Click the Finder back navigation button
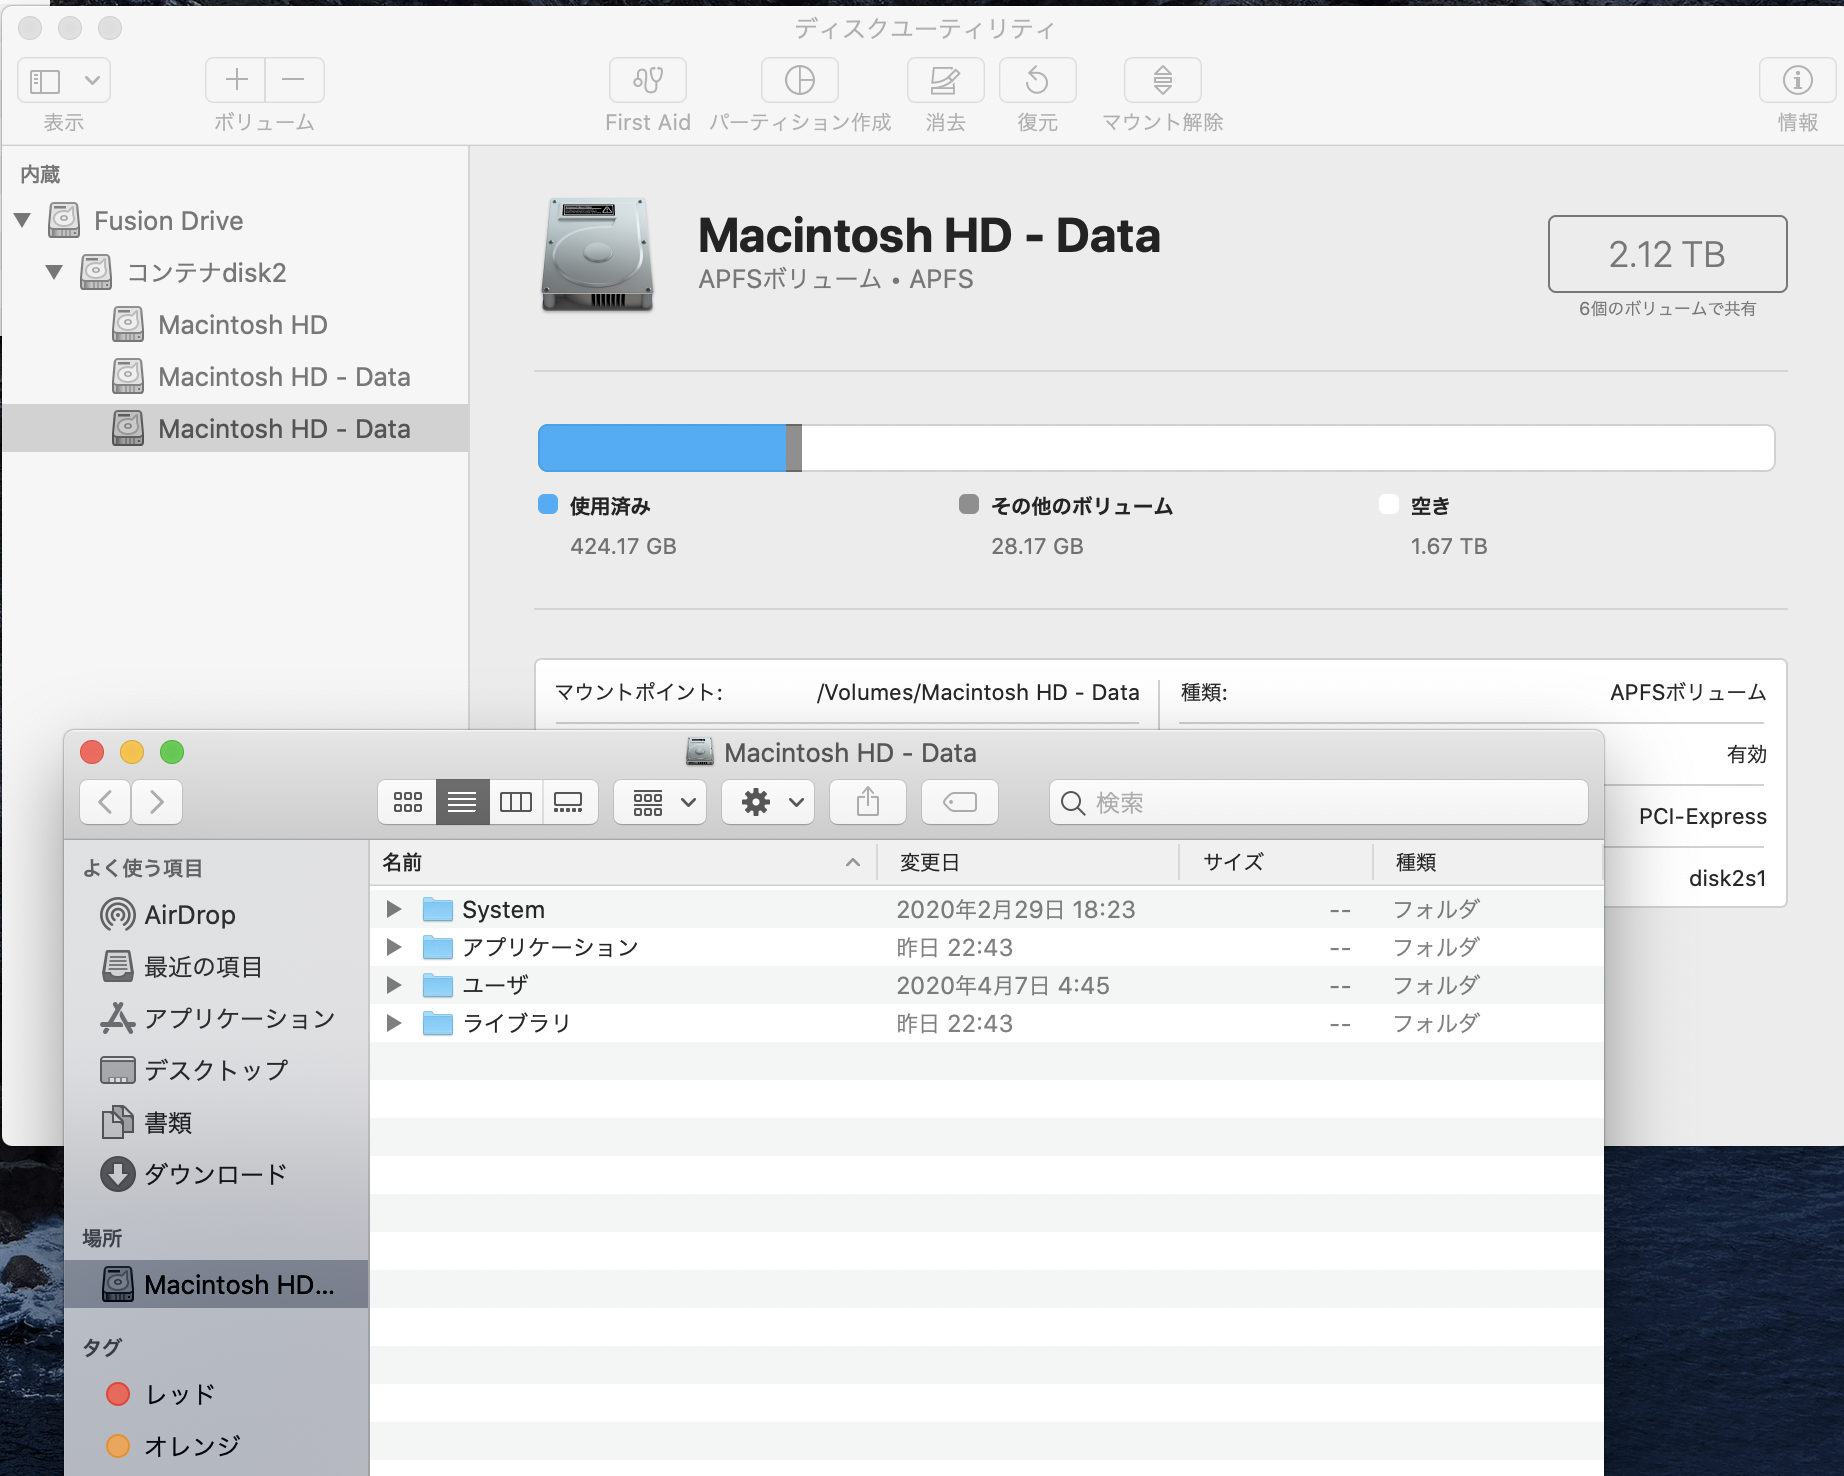1844x1476 pixels. 106,802
